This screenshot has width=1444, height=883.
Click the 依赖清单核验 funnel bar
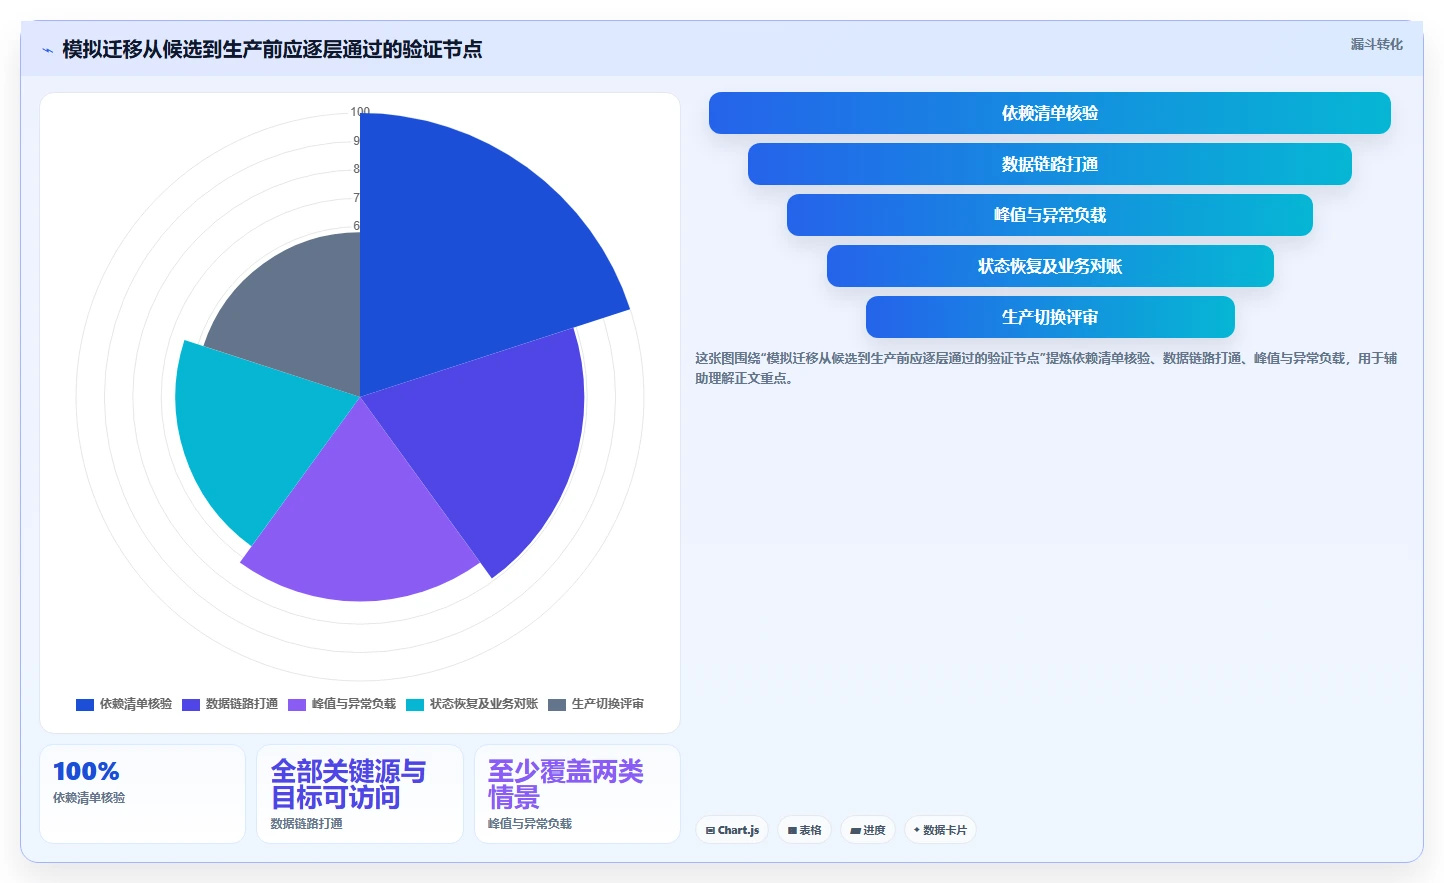coord(1050,113)
